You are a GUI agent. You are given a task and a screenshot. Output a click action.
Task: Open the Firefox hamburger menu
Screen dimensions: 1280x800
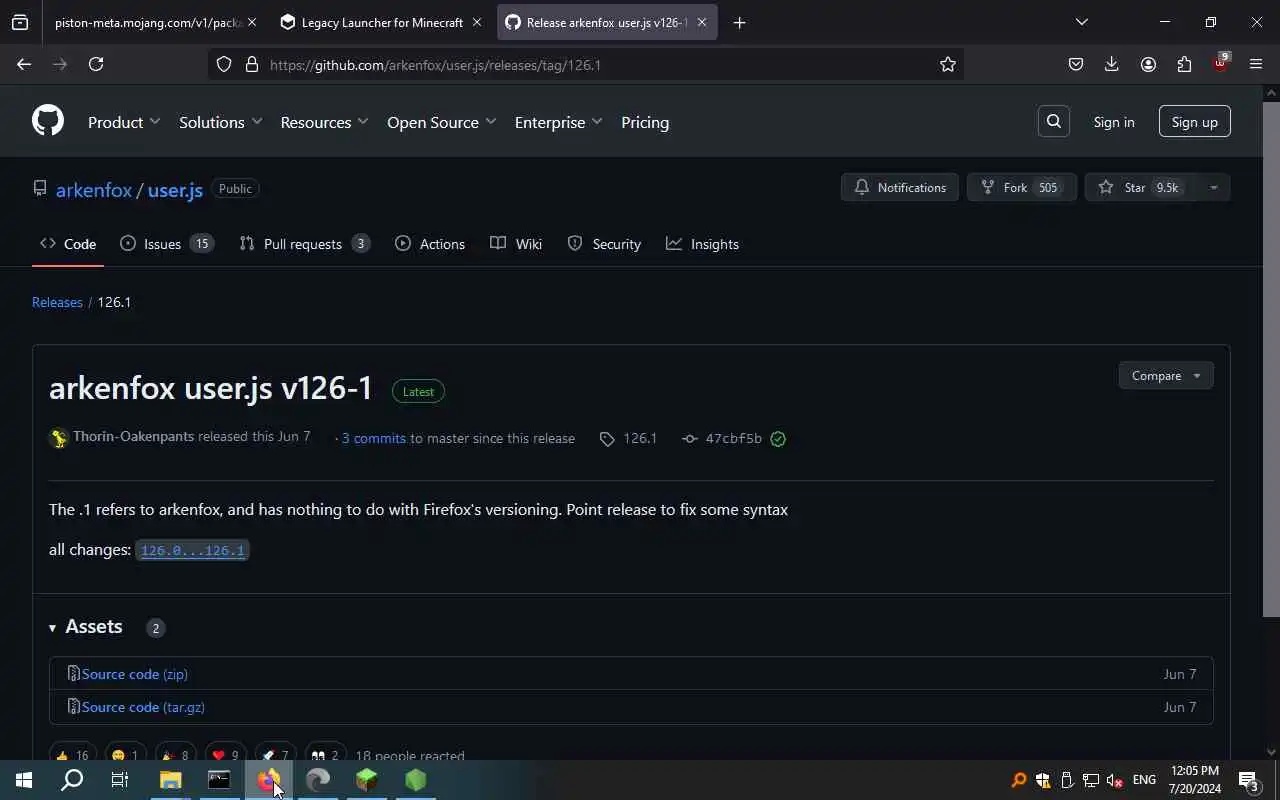[1256, 64]
